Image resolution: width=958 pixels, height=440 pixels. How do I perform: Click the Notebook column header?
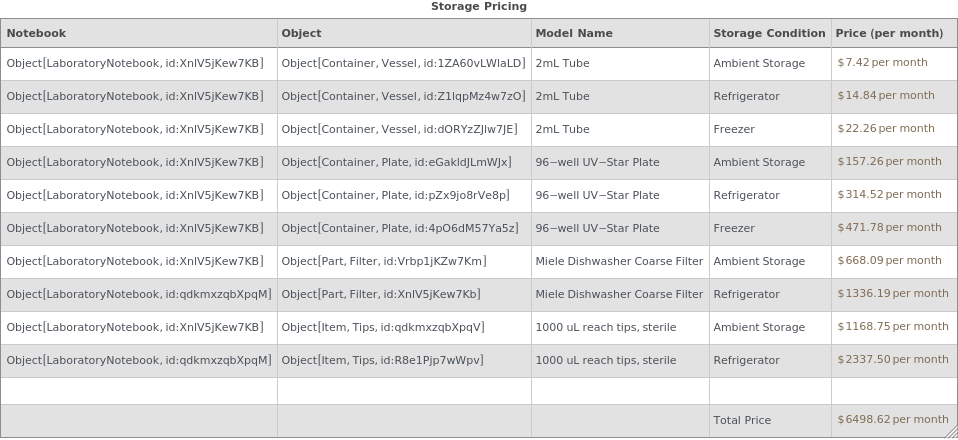pyautogui.click(x=36, y=33)
